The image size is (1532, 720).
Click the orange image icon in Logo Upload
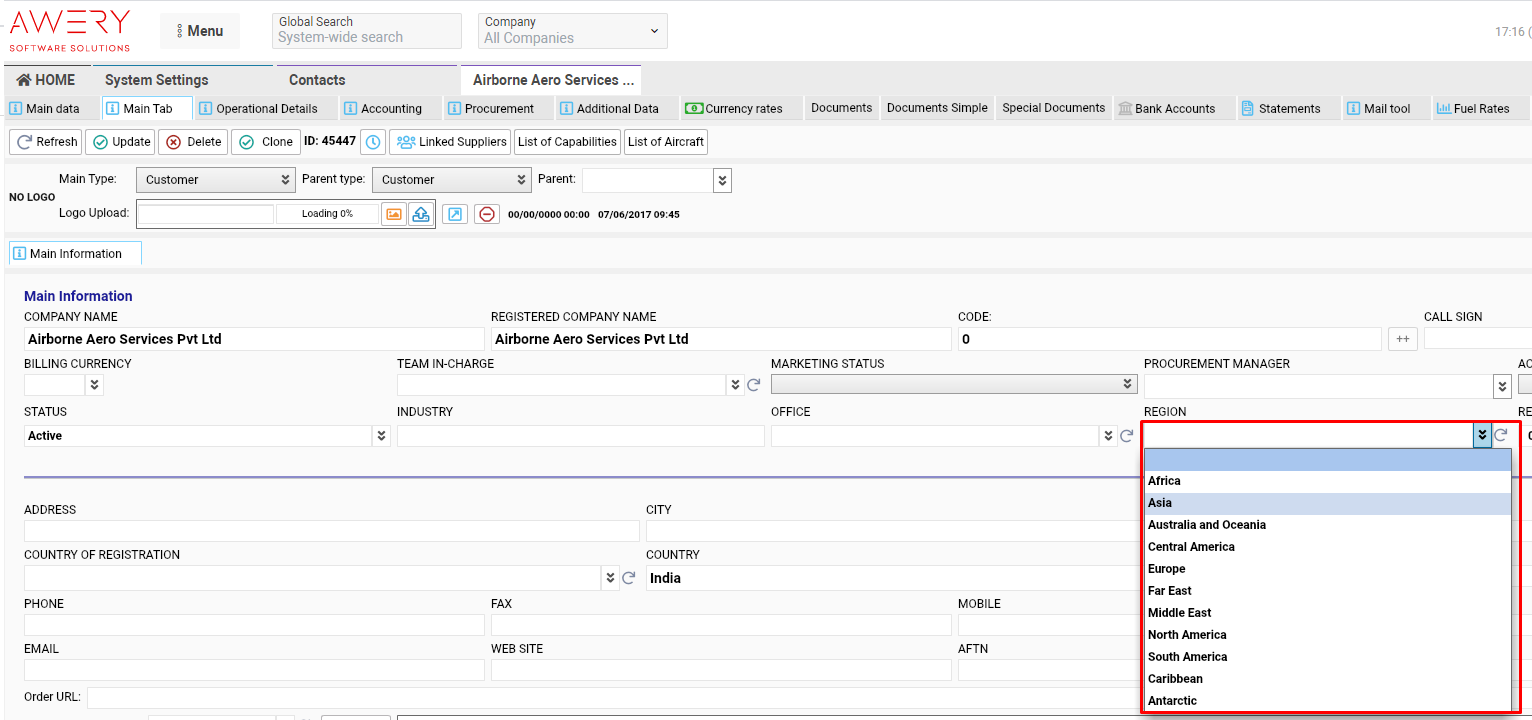[x=394, y=214]
